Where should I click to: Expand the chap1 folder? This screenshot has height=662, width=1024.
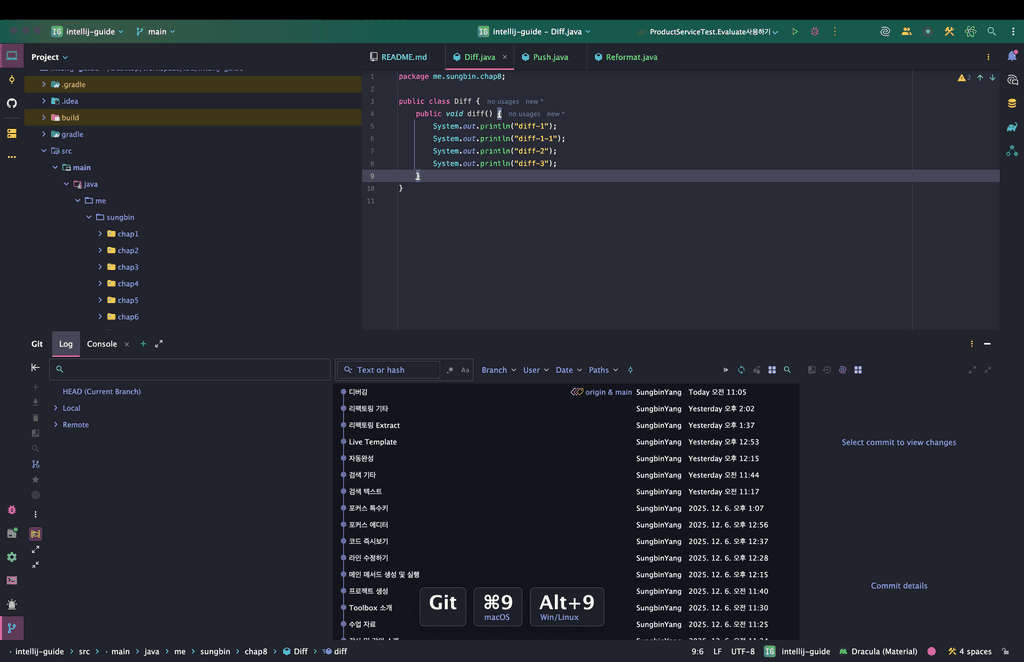pyautogui.click(x=101, y=234)
